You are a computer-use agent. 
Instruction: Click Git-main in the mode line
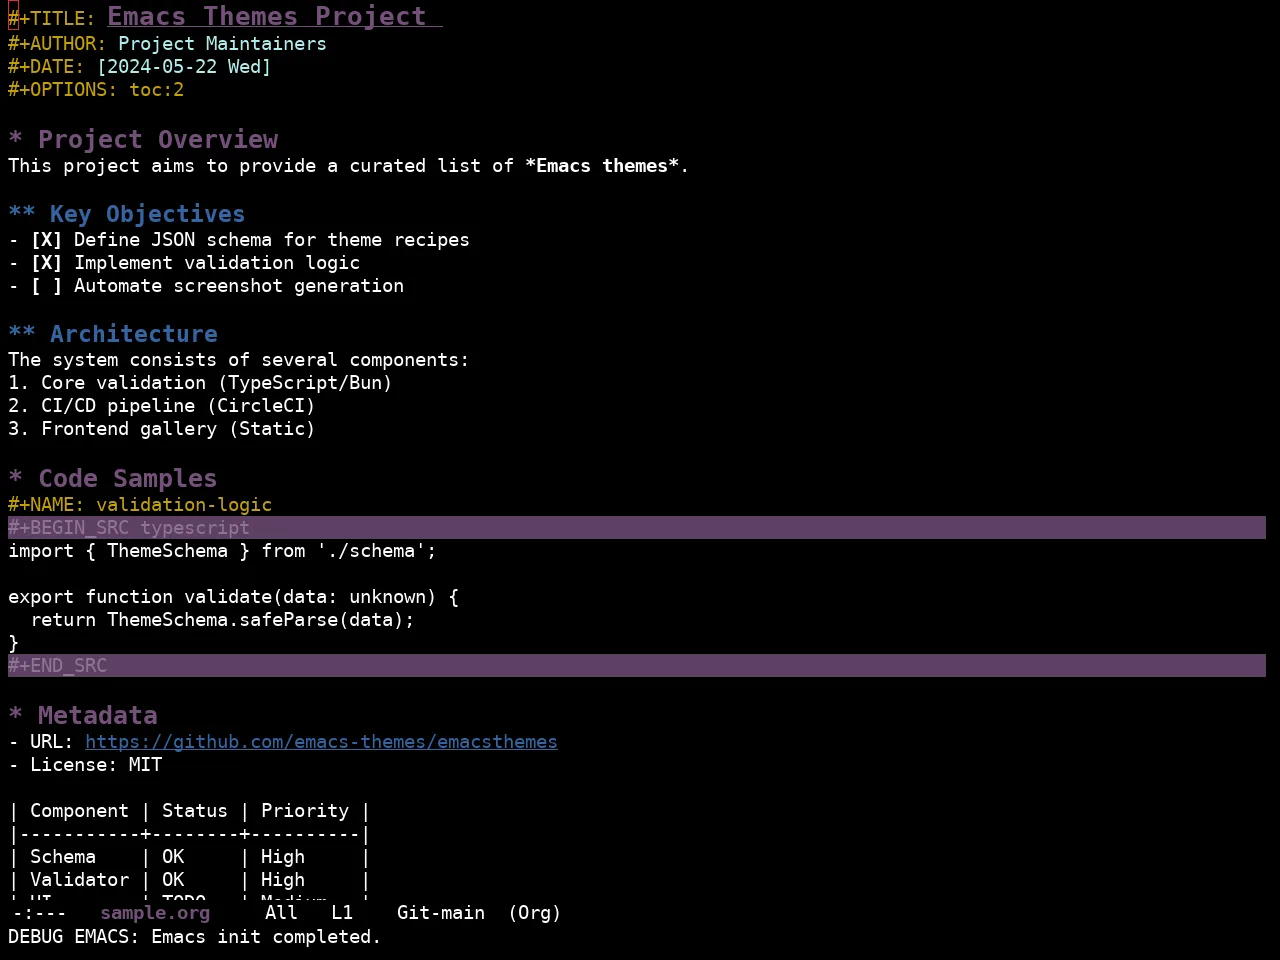(x=441, y=913)
